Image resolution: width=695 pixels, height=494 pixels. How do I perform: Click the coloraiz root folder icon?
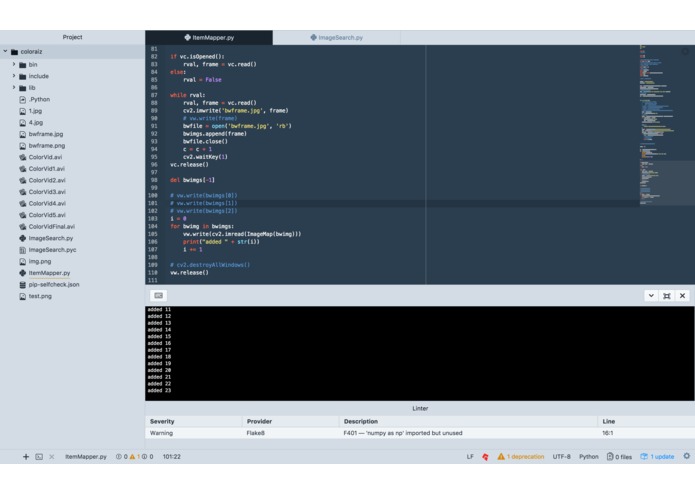pyautogui.click(x=14, y=52)
